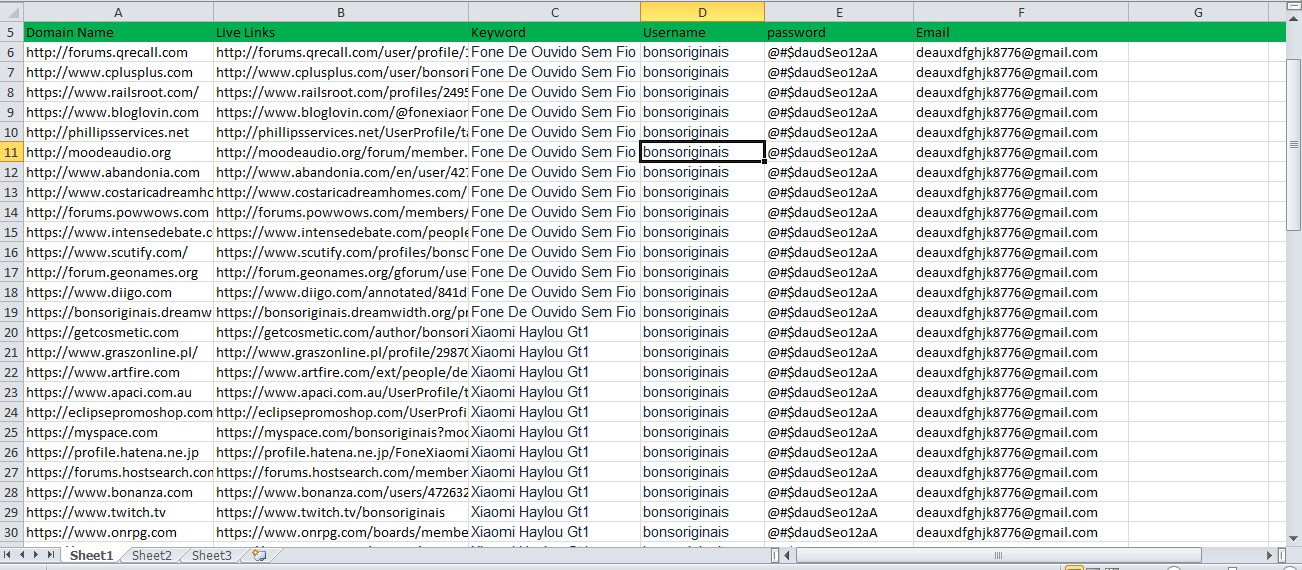Viewport: 1302px width, 570px height.
Task: Click the last sheet navigation arrow
Action: pos(51,555)
